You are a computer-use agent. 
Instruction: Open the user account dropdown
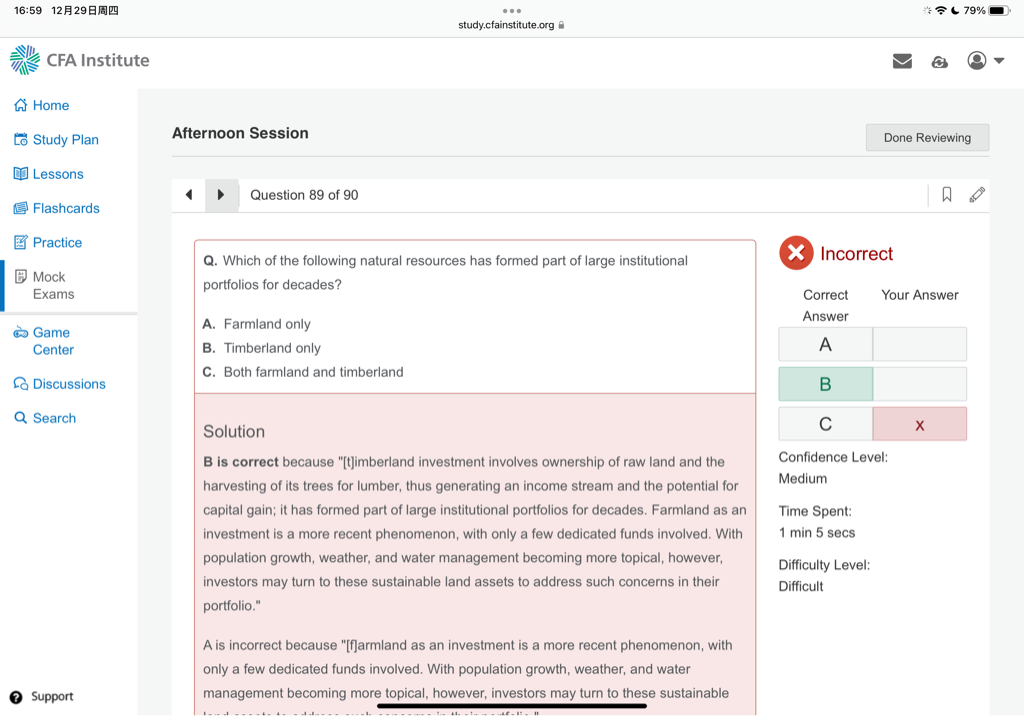click(x=985, y=61)
